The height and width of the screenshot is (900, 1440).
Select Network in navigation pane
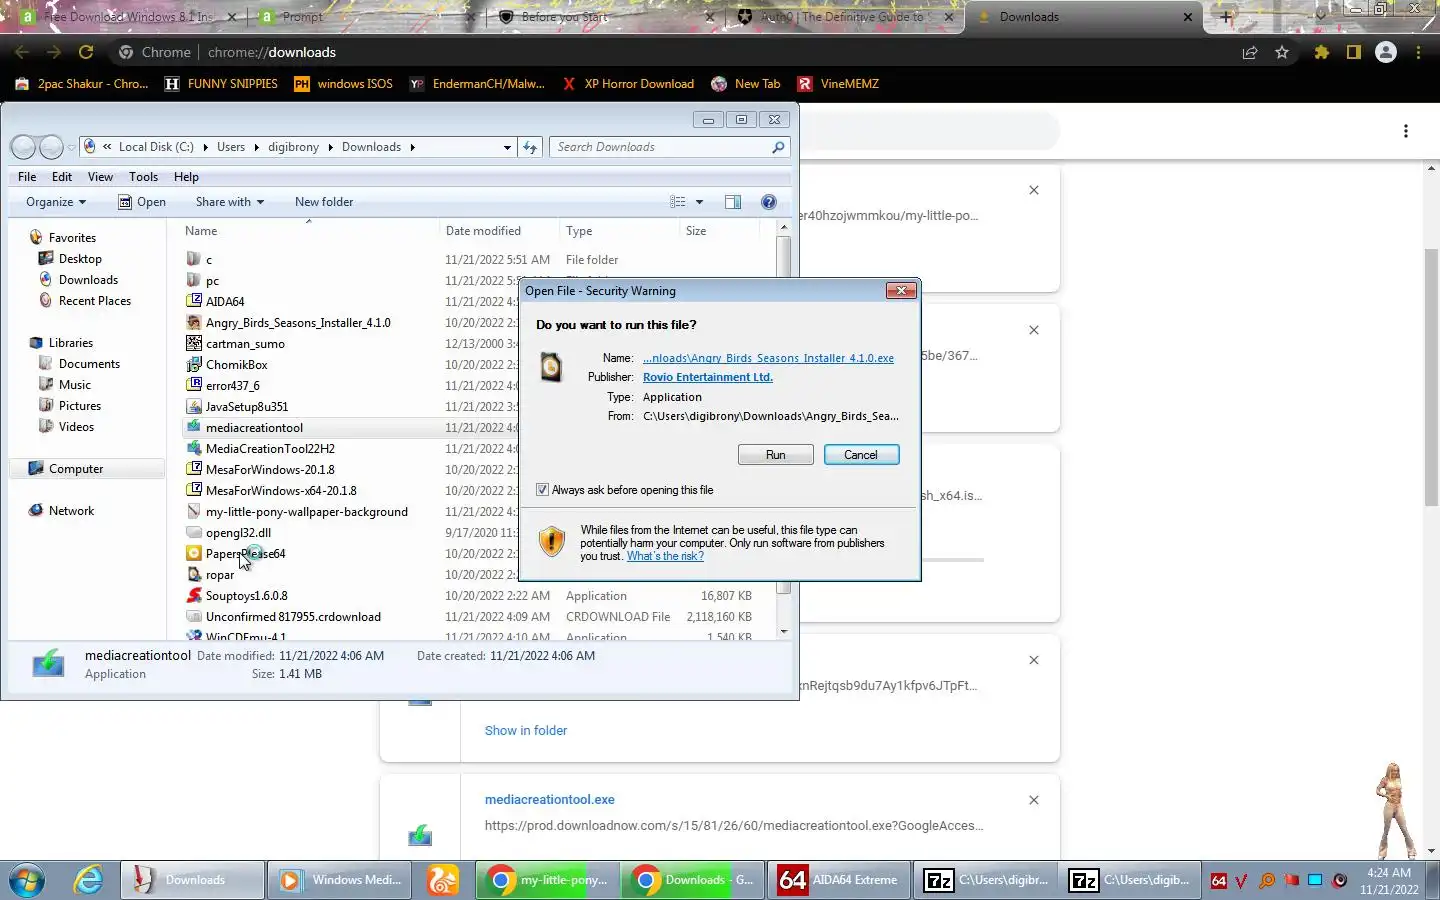point(71,511)
